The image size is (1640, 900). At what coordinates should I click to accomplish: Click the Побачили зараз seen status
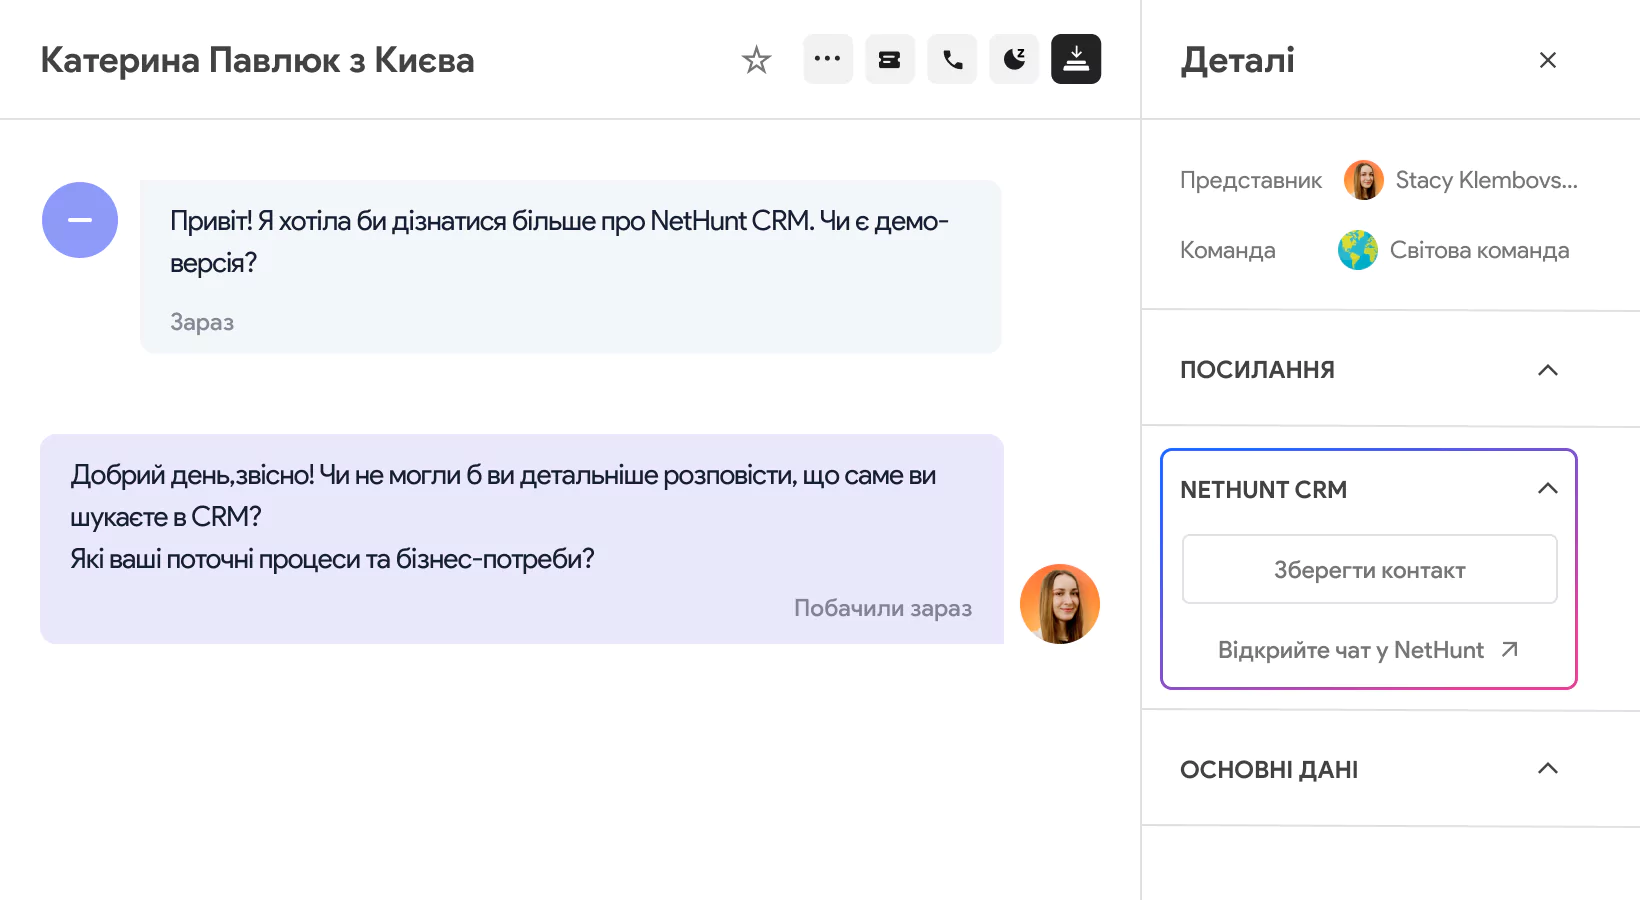883,608
